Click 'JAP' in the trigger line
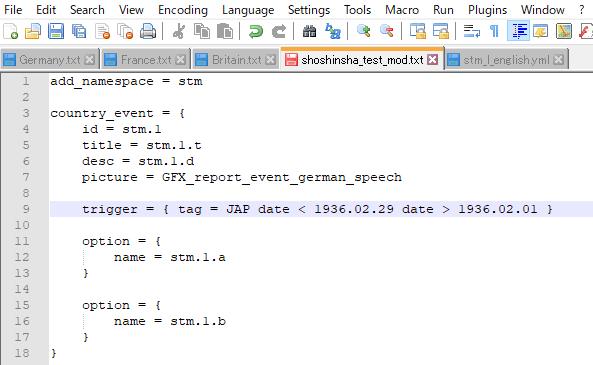 [238, 209]
